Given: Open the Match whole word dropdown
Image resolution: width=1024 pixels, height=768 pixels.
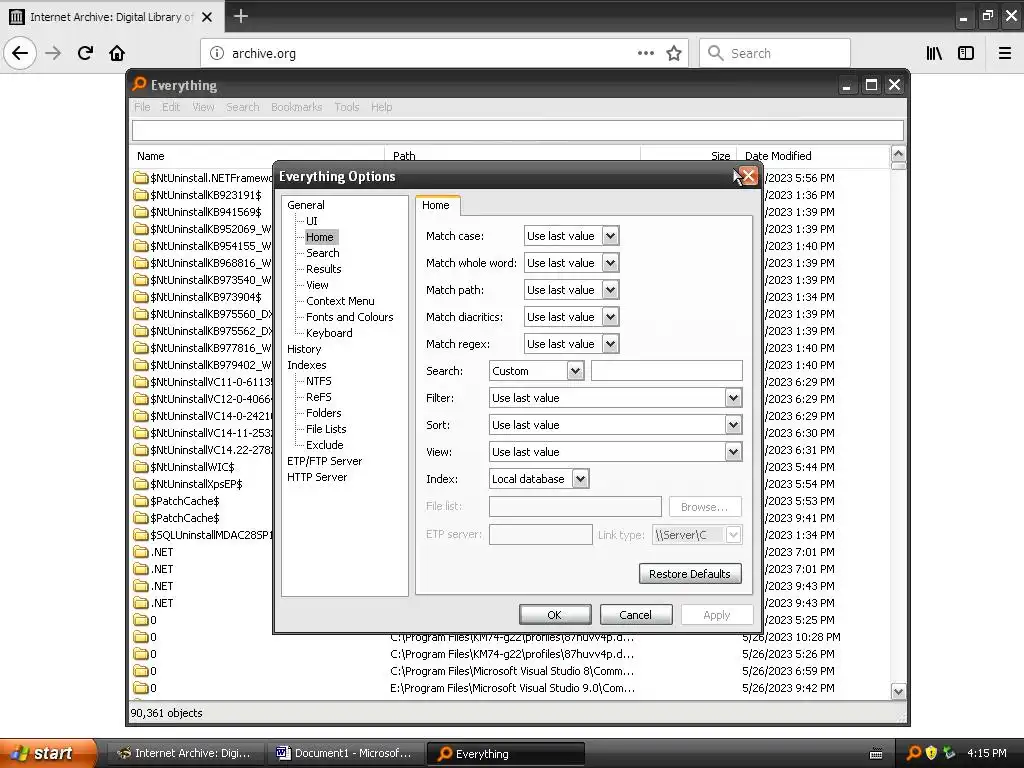Looking at the screenshot, I should click(x=610, y=263).
